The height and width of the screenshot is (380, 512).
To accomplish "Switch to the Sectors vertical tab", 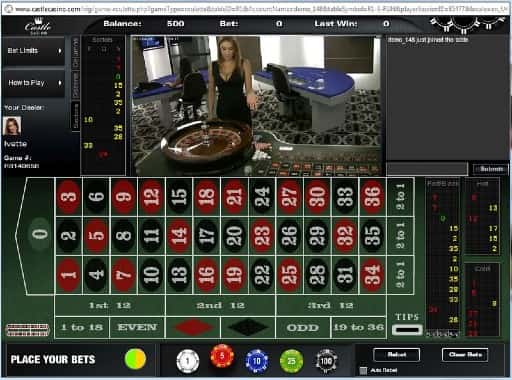I will [x=76, y=116].
